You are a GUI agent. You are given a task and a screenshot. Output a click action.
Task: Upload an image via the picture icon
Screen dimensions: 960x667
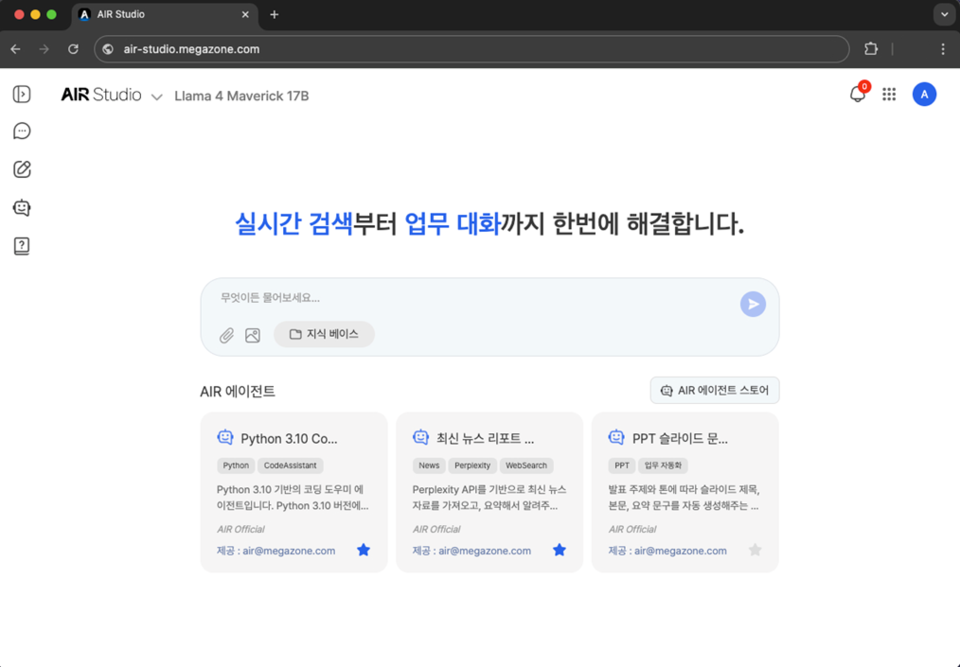(x=252, y=335)
